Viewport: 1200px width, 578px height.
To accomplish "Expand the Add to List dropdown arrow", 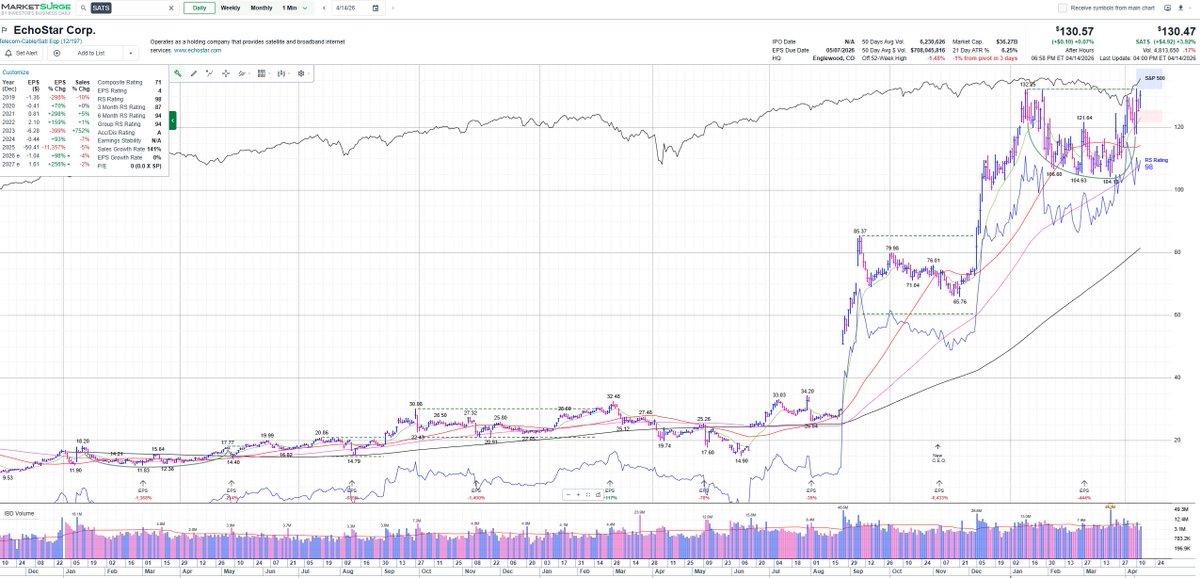I will [x=130, y=53].
